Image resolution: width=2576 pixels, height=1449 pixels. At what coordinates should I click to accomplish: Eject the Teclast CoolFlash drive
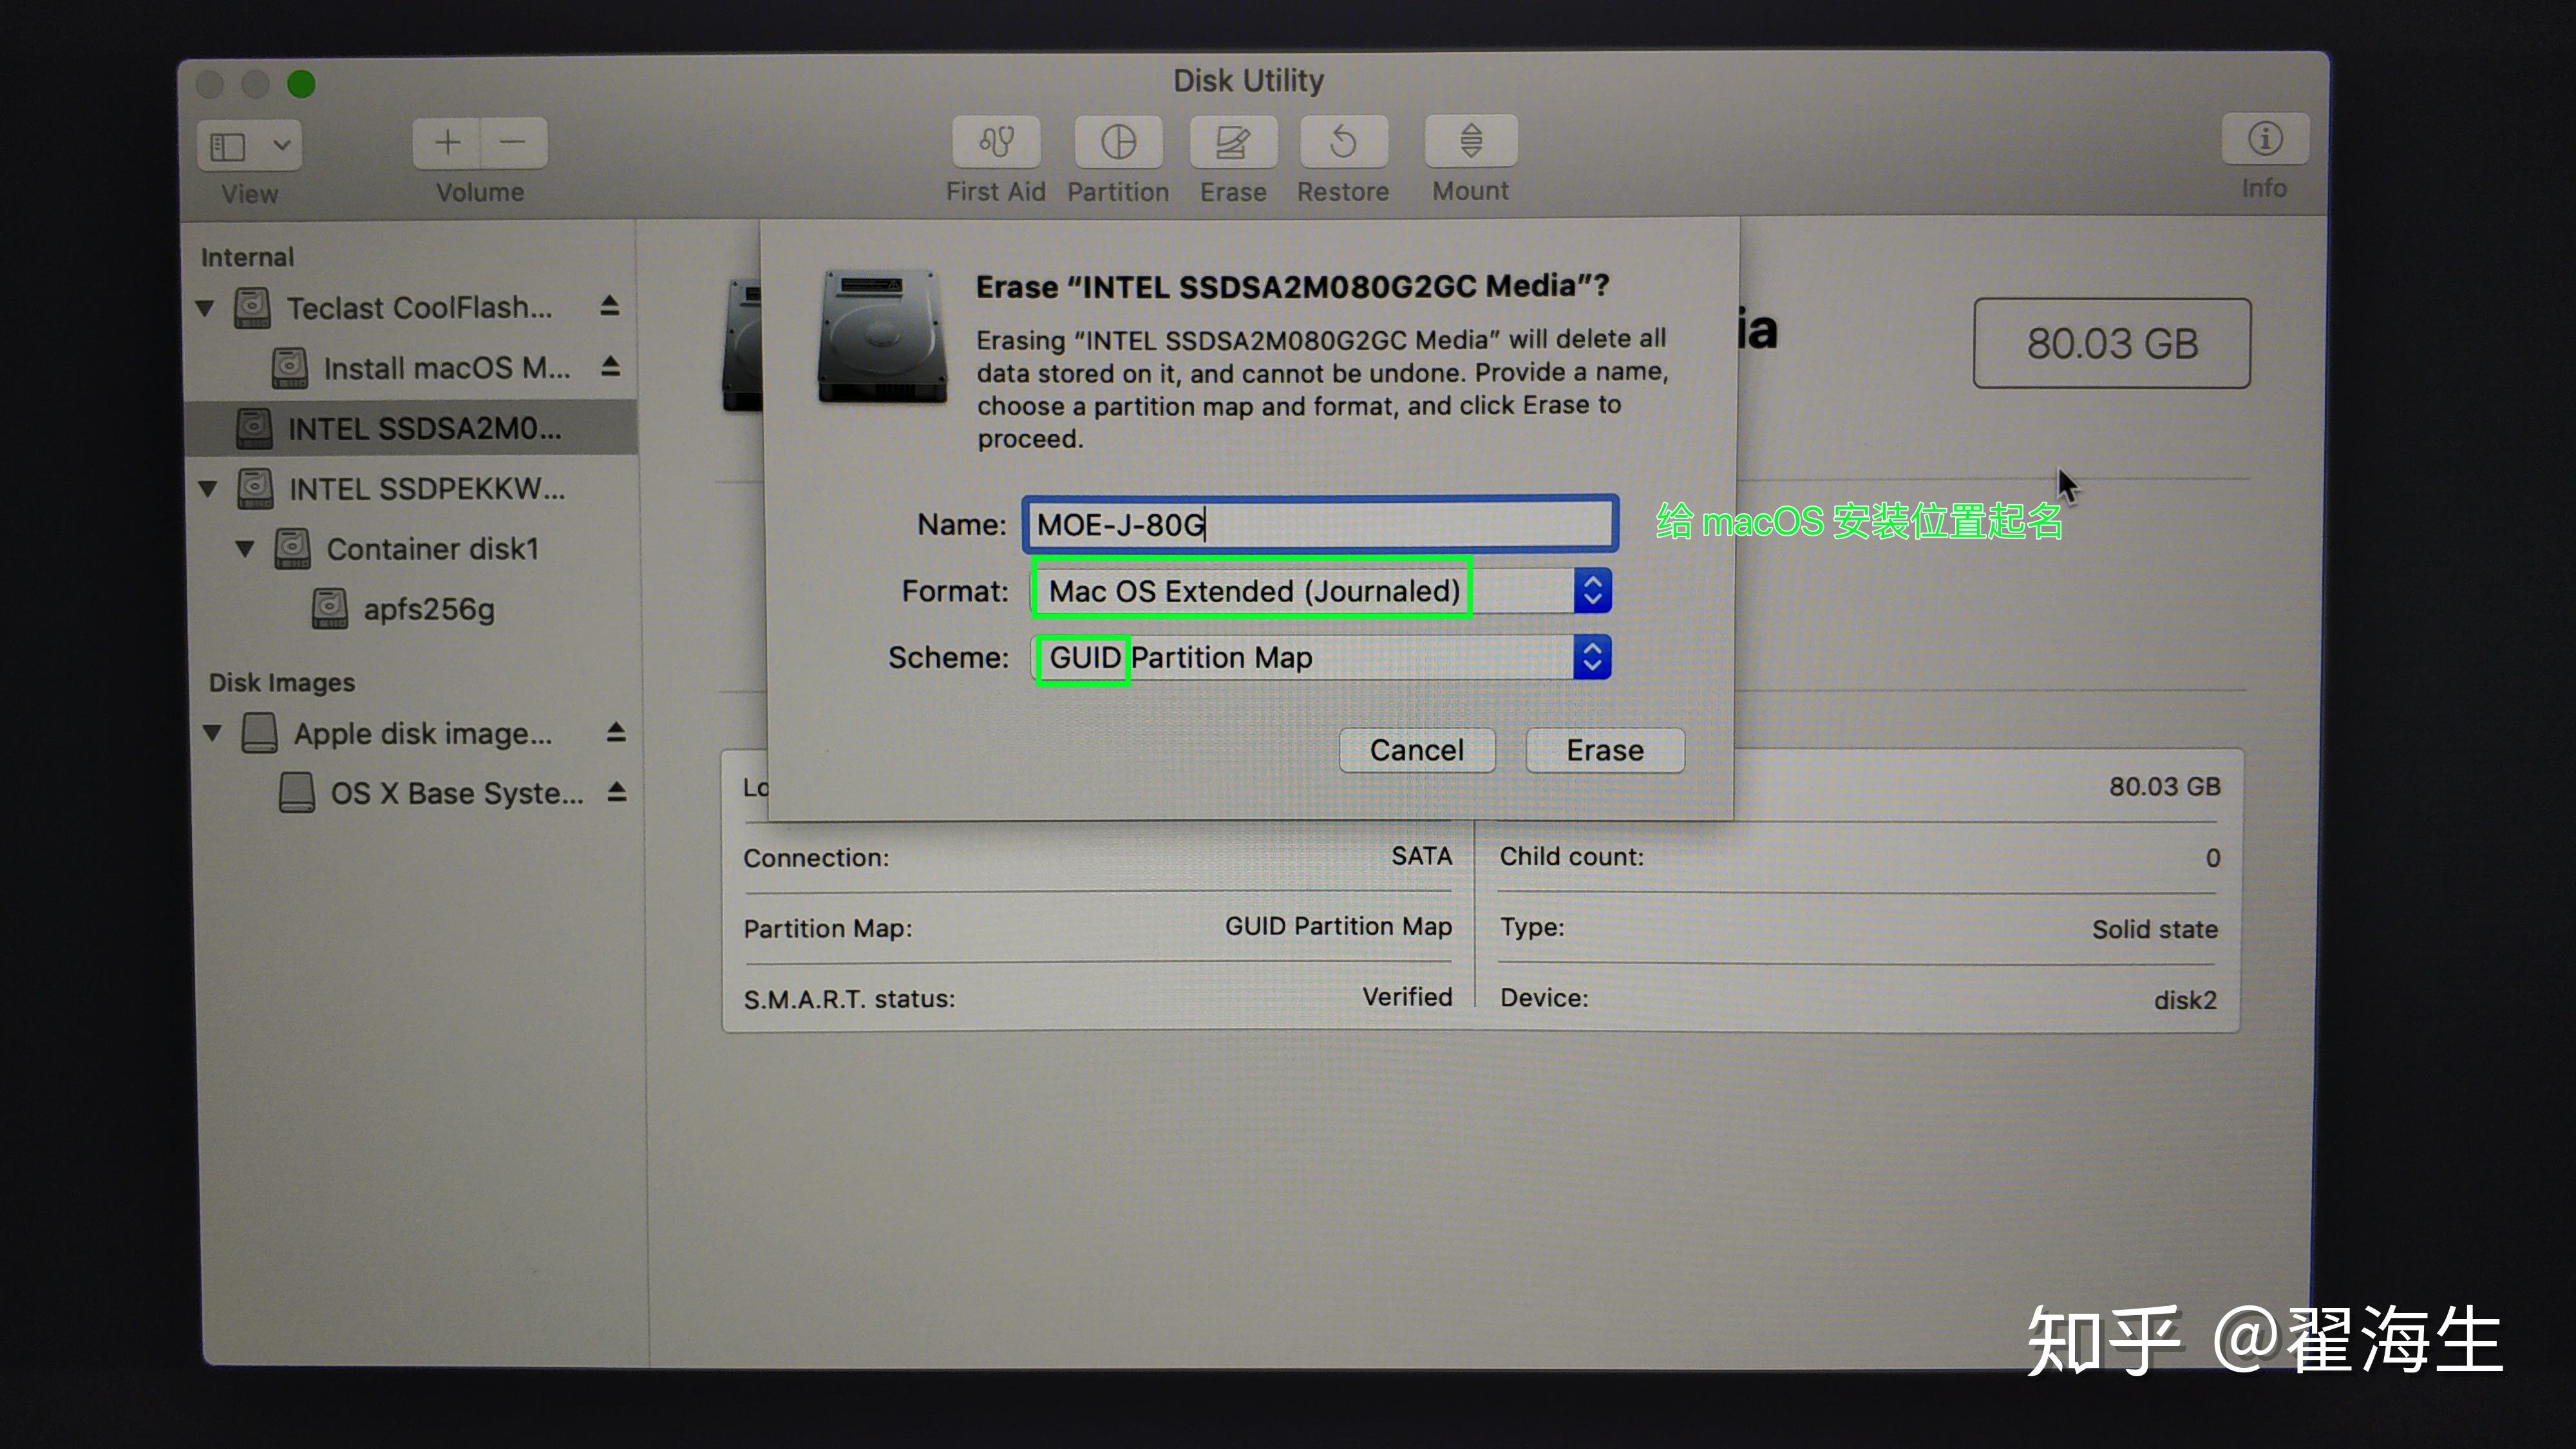[x=610, y=306]
